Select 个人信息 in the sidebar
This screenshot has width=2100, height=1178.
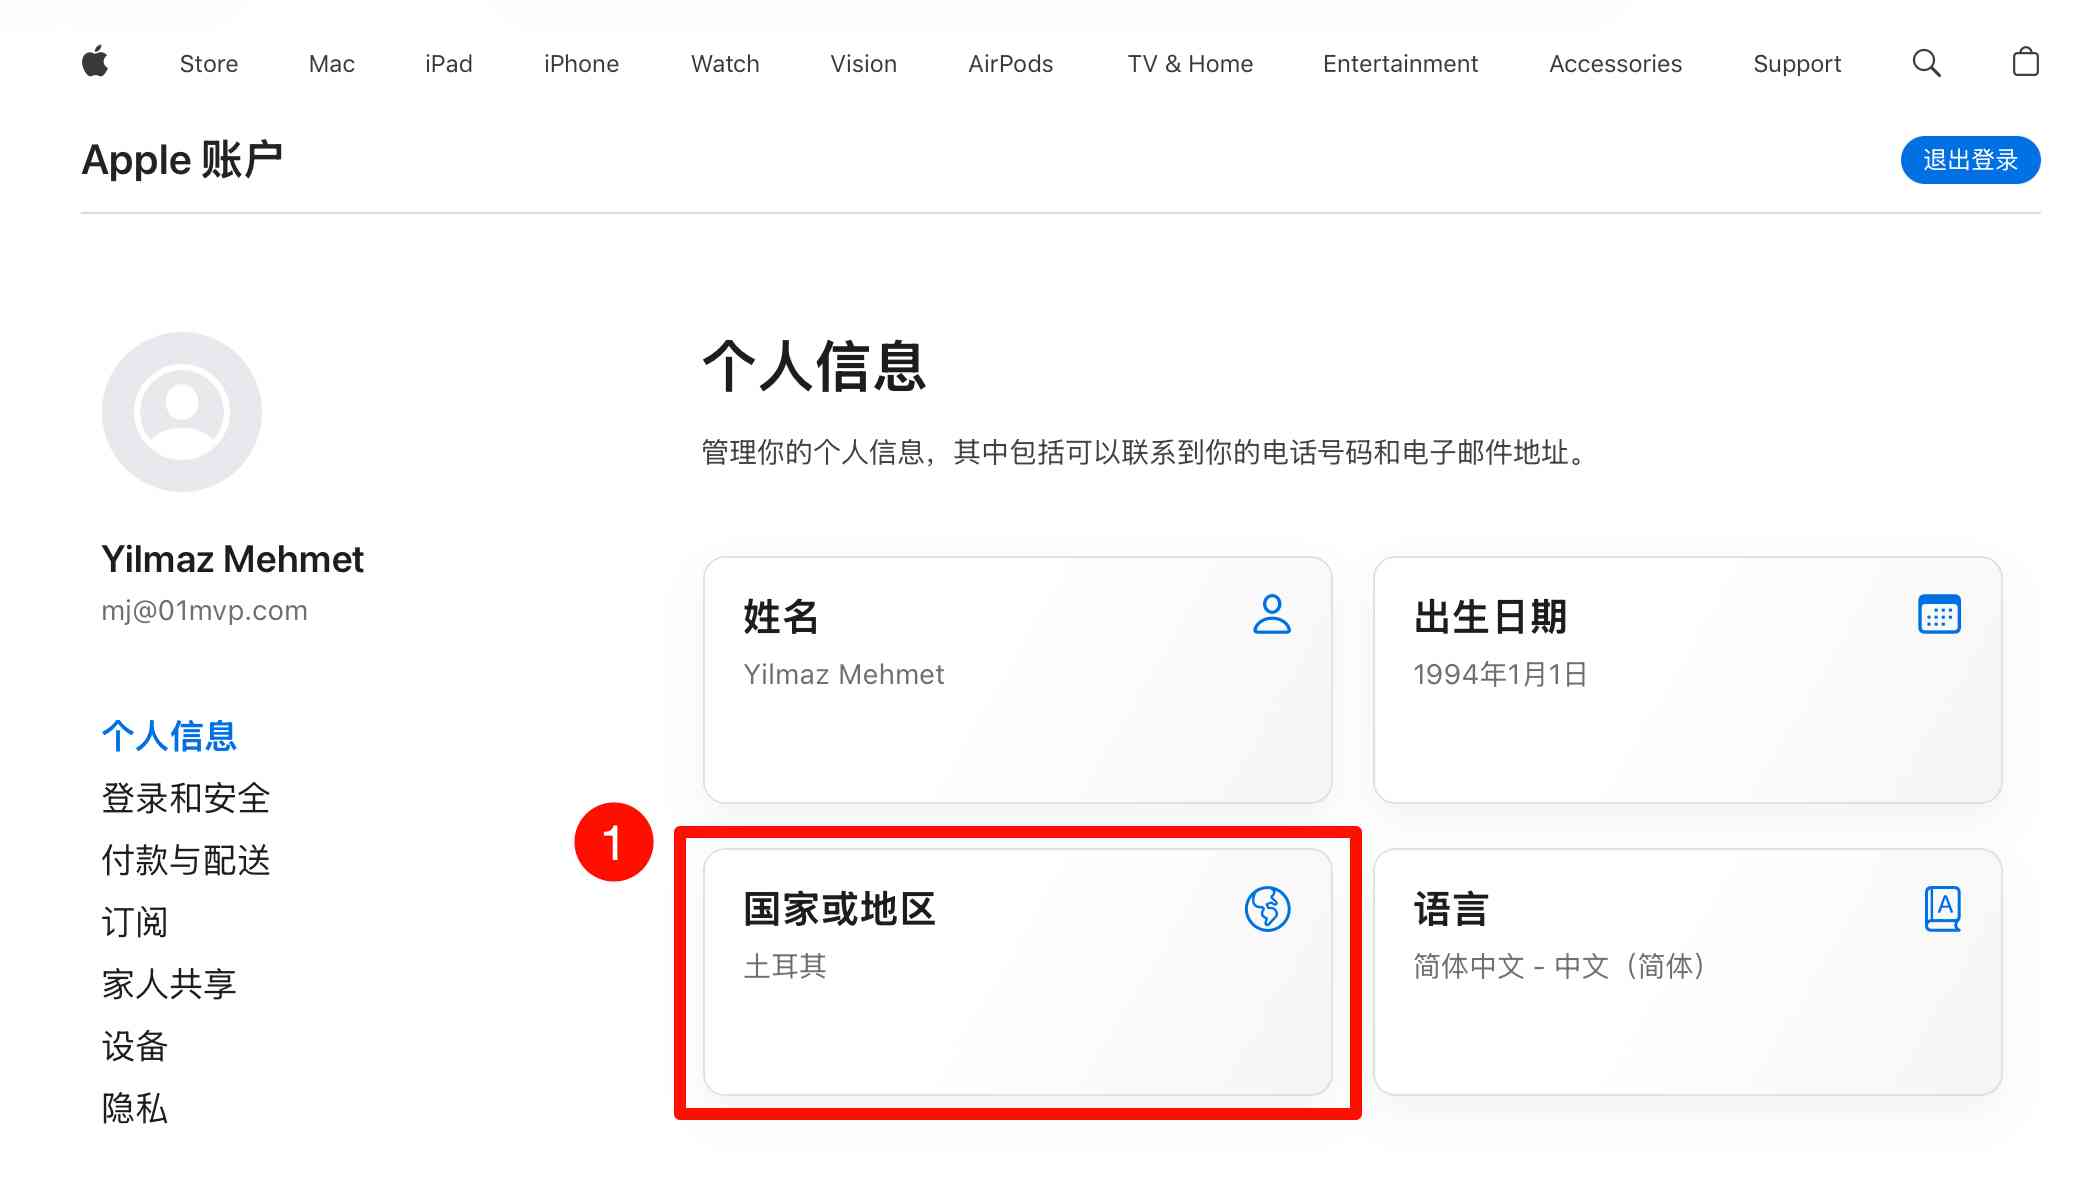click(169, 736)
